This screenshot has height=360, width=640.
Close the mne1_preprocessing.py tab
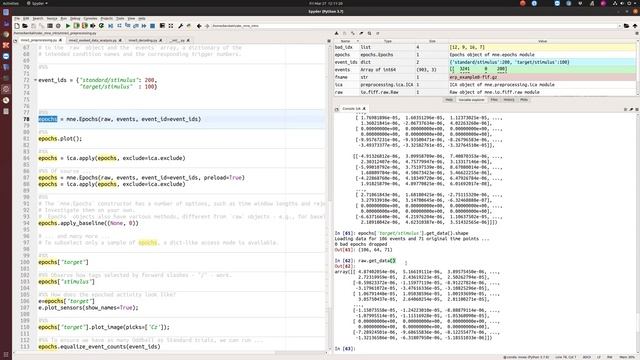click(x=60, y=40)
